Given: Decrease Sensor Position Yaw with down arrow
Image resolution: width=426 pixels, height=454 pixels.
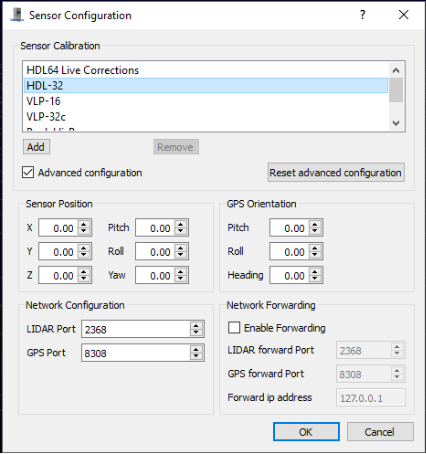Looking at the screenshot, I should (x=180, y=279).
